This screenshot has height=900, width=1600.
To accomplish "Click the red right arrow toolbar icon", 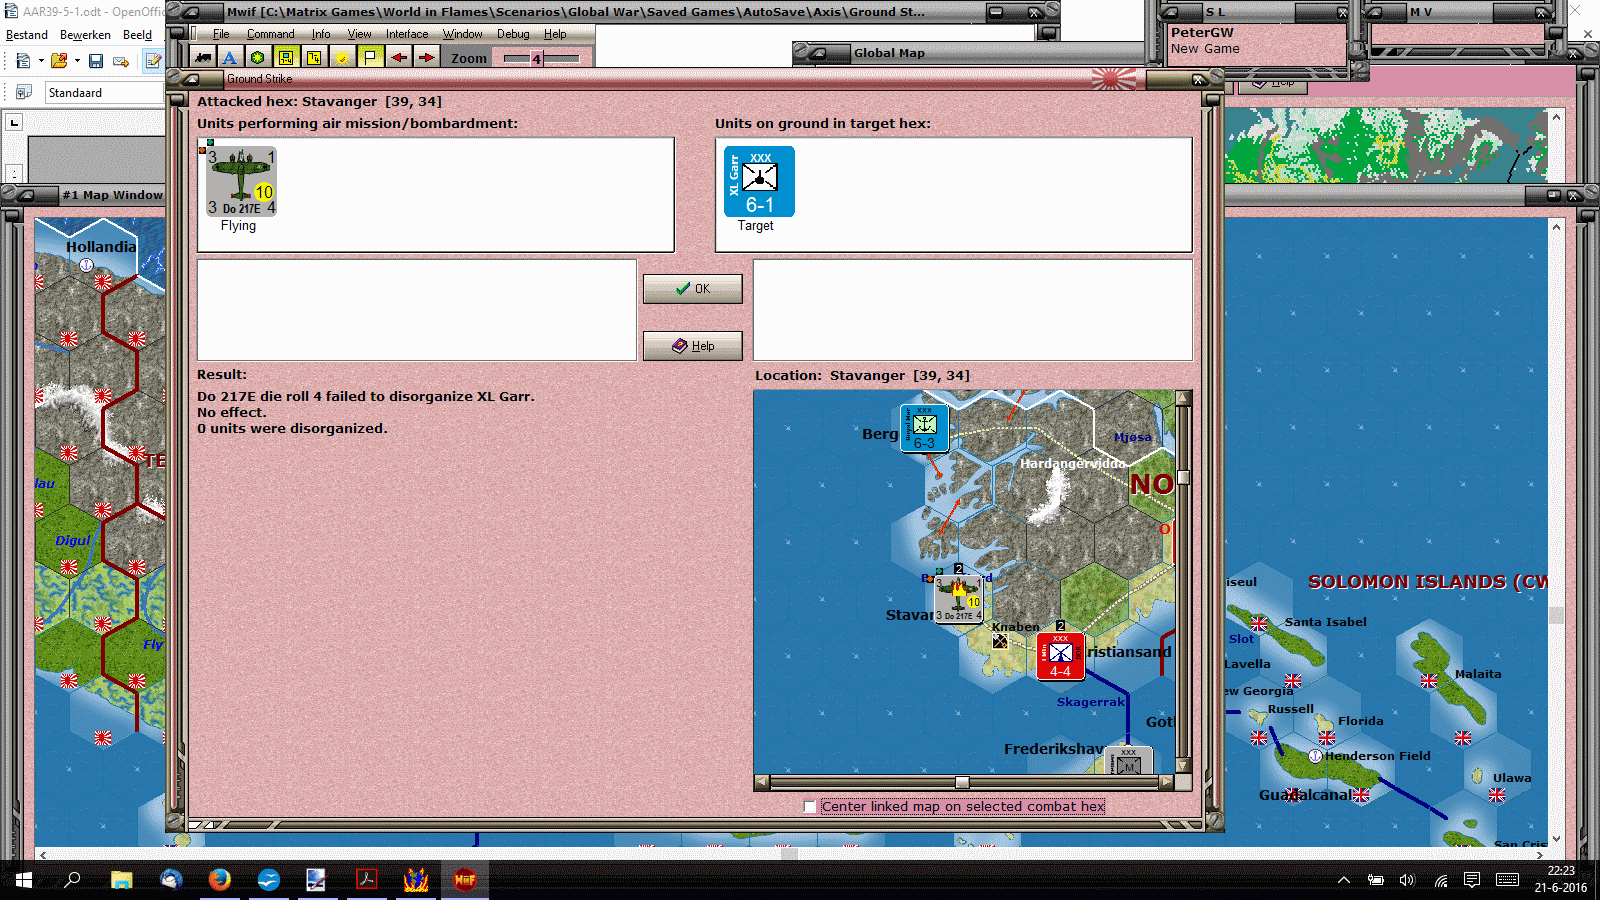I will pyautogui.click(x=426, y=58).
